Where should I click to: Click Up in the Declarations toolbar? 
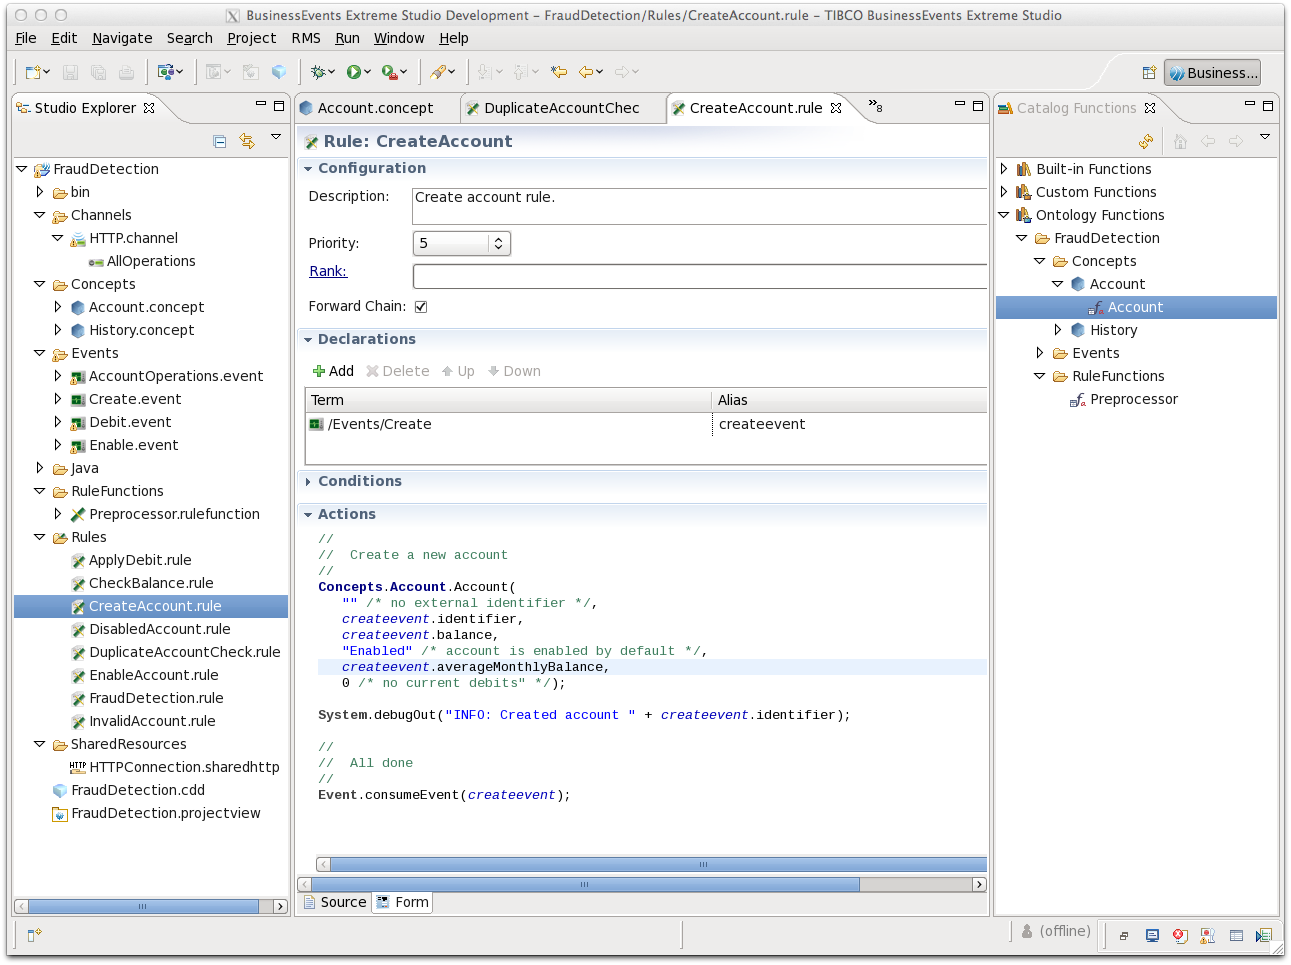point(458,371)
